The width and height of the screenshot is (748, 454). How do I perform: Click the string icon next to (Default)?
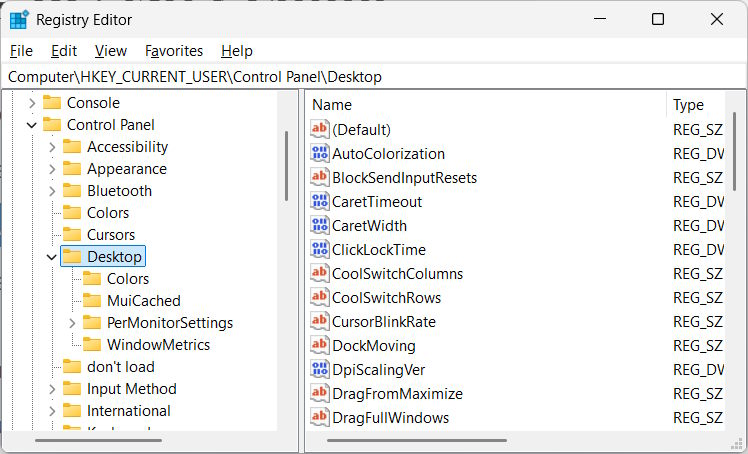click(320, 129)
